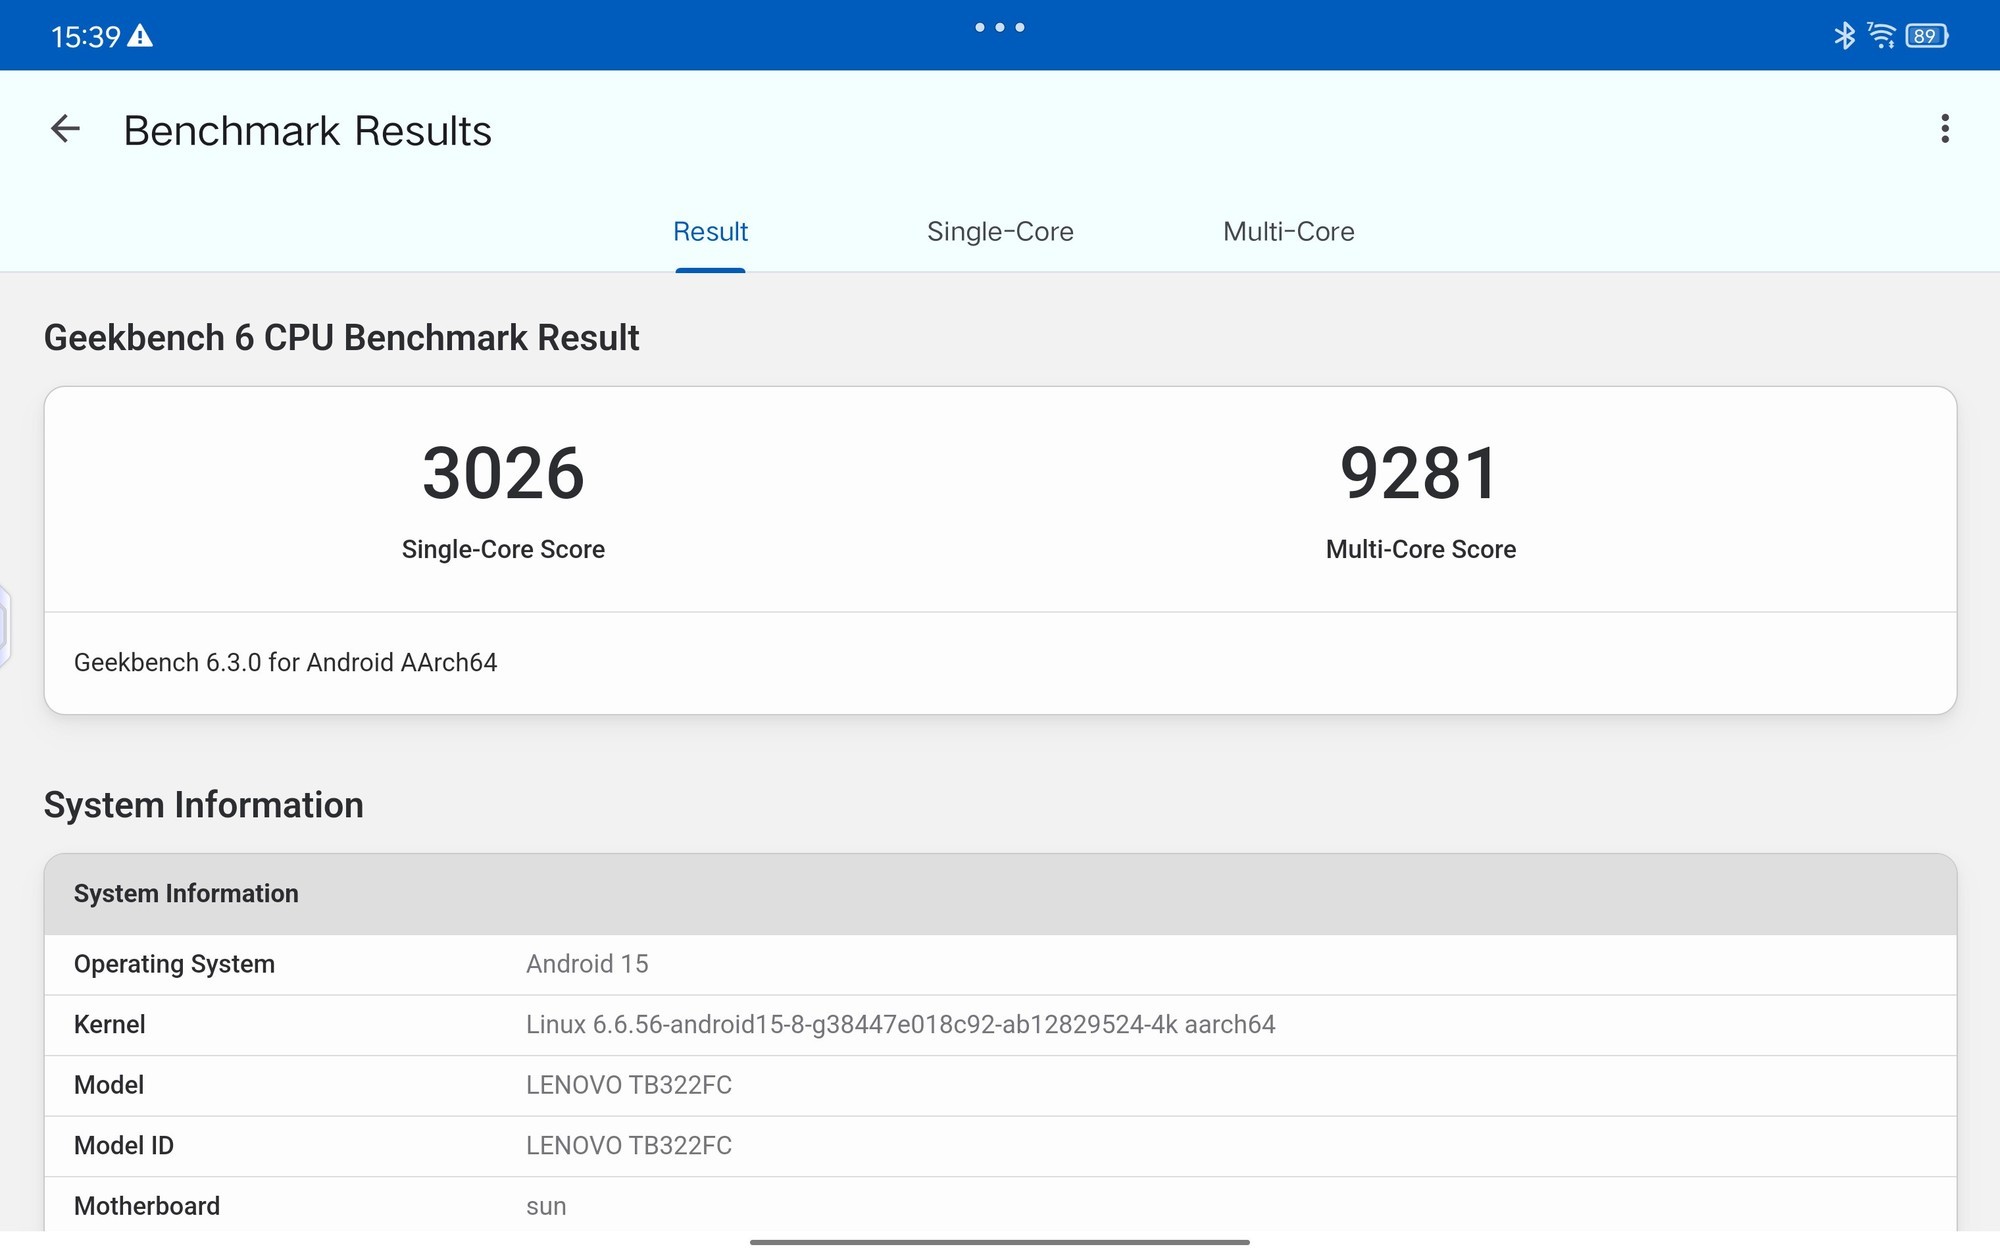Select the Result tab
Viewport: 2000px width, 1253px height.
710,232
